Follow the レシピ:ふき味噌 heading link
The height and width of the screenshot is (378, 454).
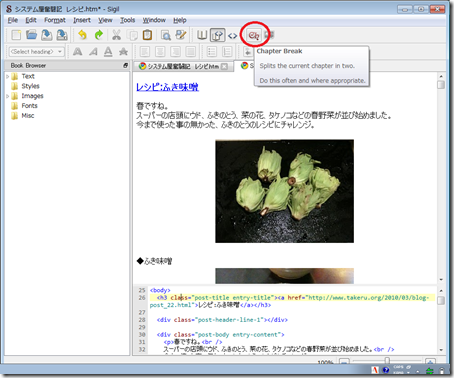click(x=167, y=87)
